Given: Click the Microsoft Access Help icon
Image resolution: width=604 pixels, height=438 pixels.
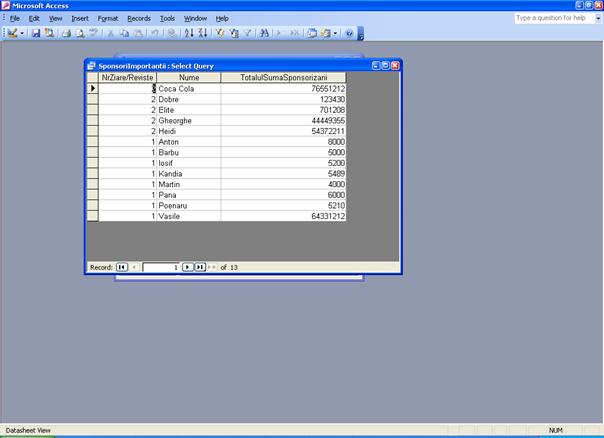Looking at the screenshot, I should (349, 33).
